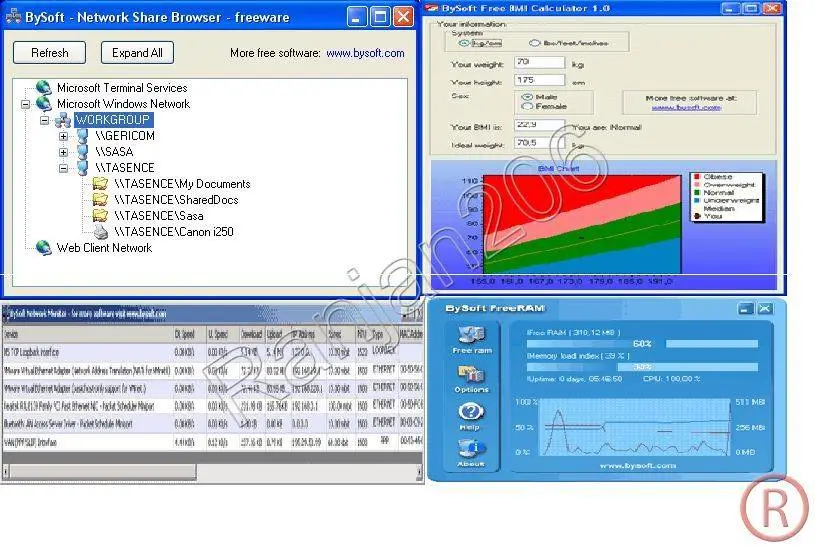This screenshot has width=815, height=548.
Task: Sort by the Download column header
Action: (252, 334)
